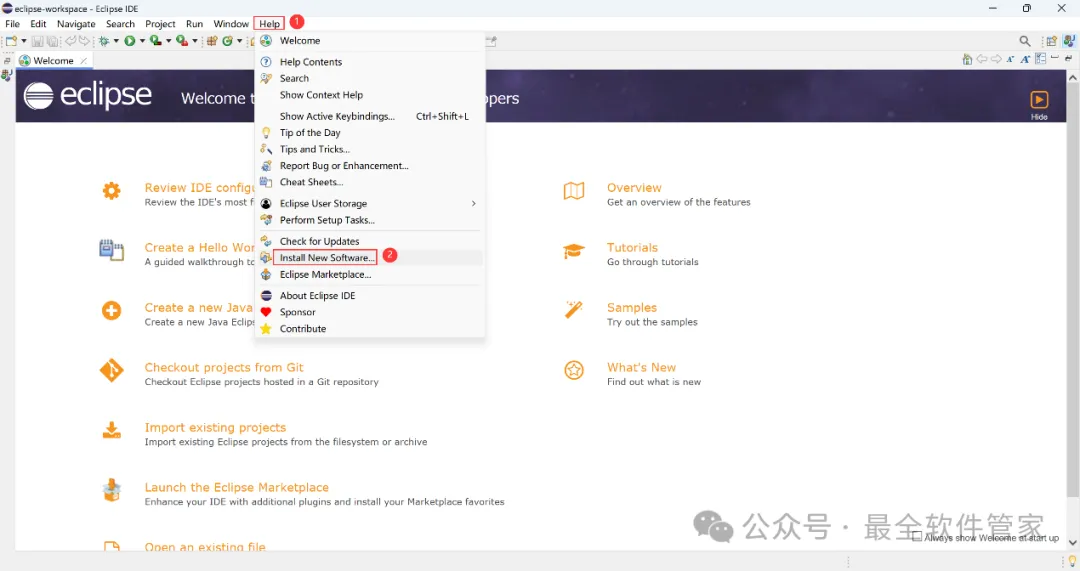Viewport: 1080px width, 571px height.
Task: Open the Navigate menu
Action: click(76, 23)
